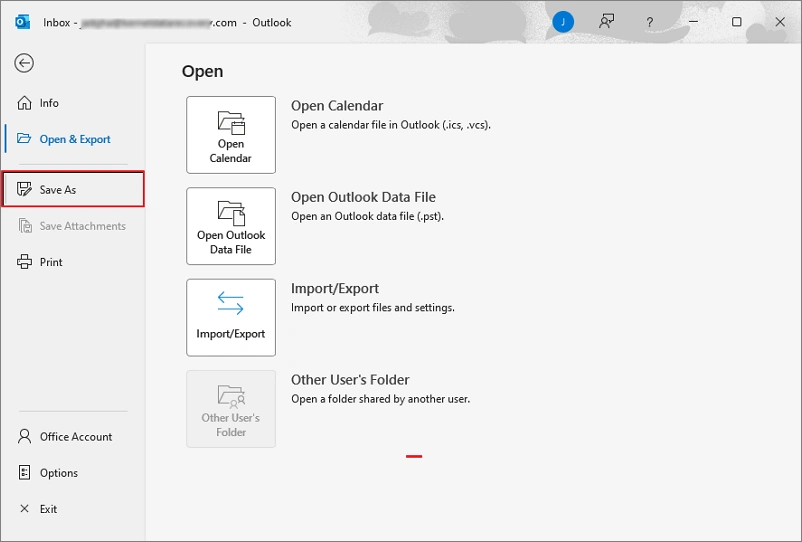This screenshot has height=542, width=802.
Task: Click the Other User's Folder heading
Action: point(350,380)
